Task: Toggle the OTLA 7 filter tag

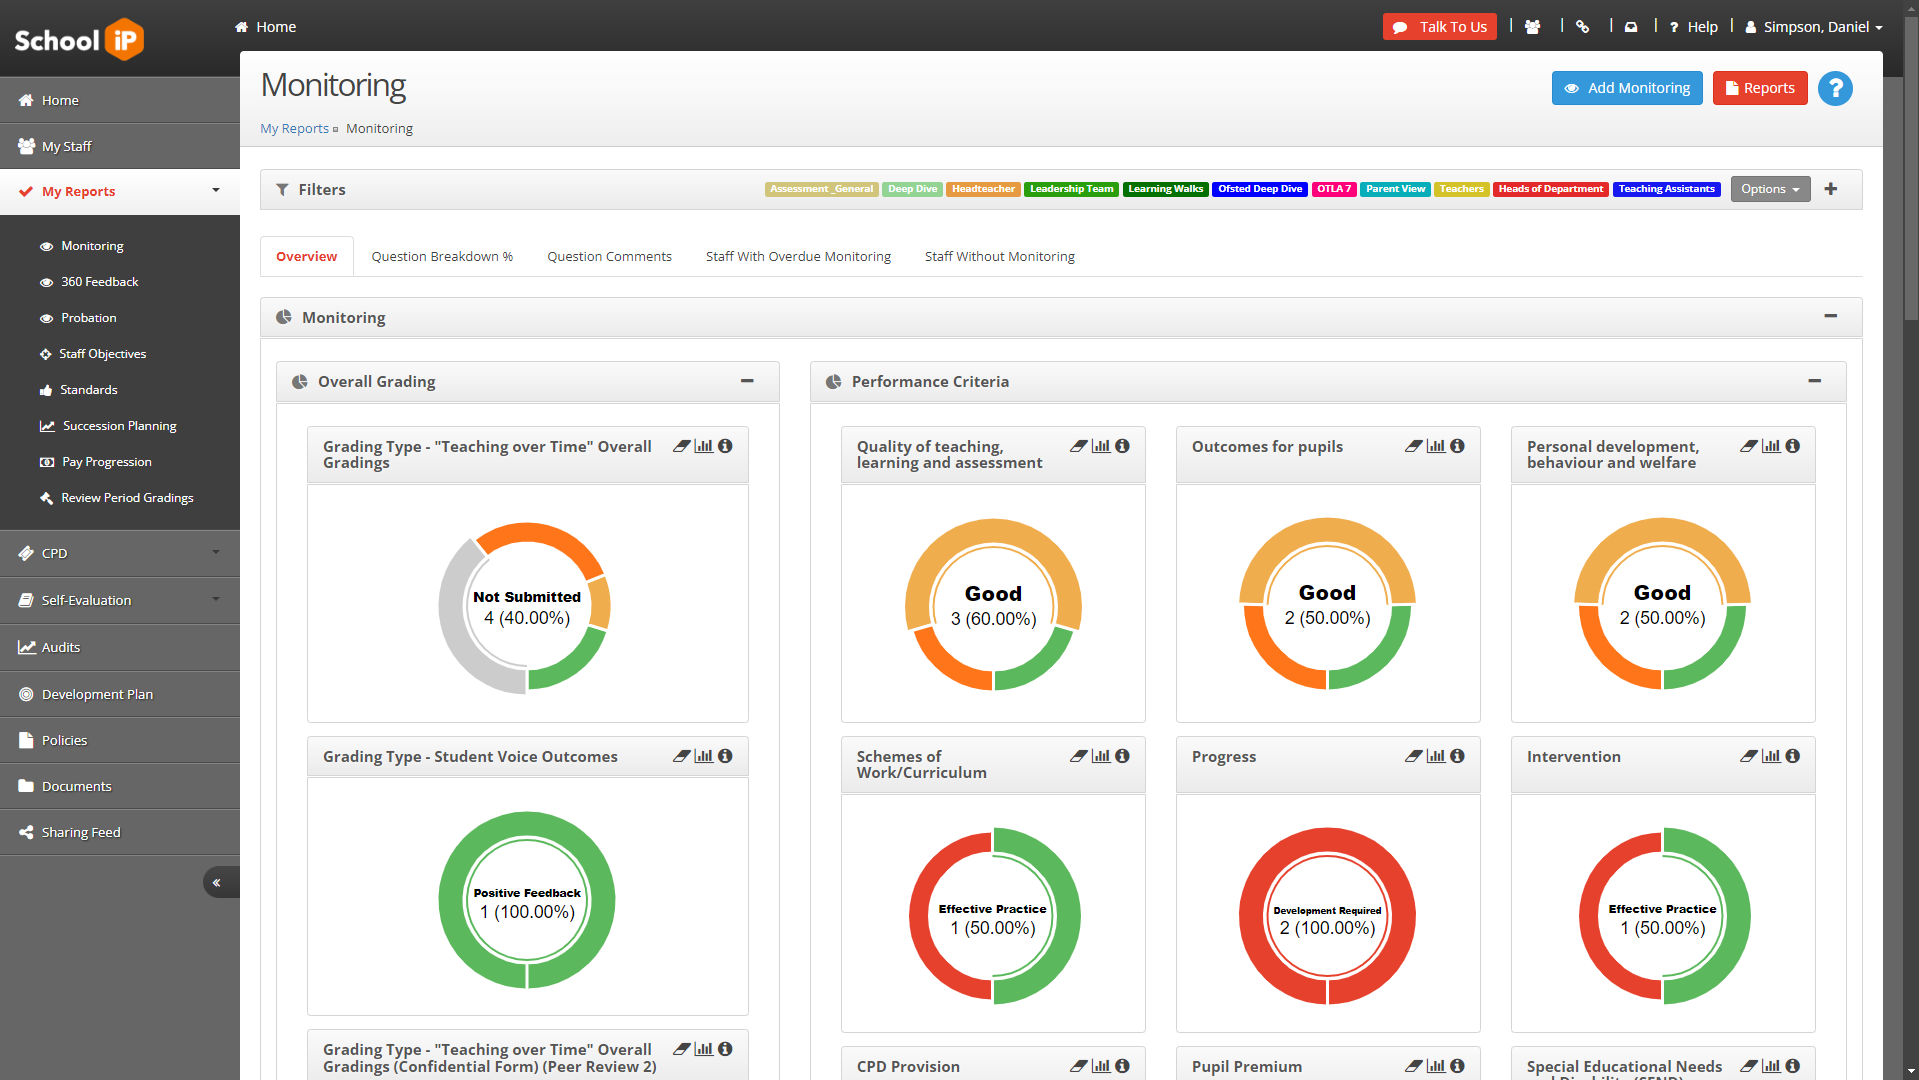Action: point(1334,189)
